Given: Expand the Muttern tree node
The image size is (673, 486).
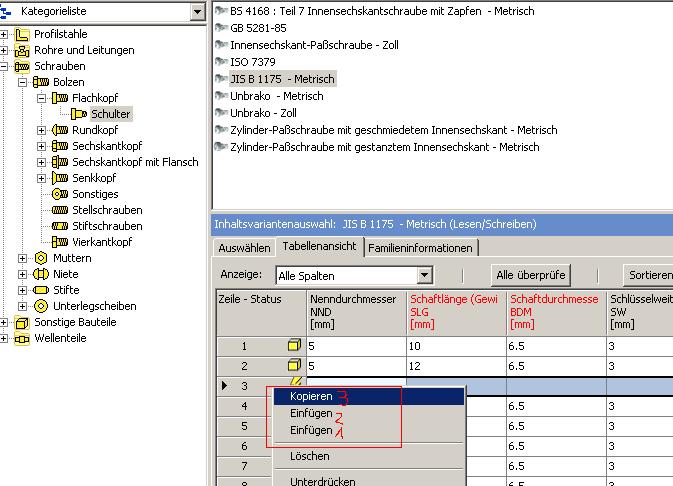Looking at the screenshot, I should click(x=23, y=258).
